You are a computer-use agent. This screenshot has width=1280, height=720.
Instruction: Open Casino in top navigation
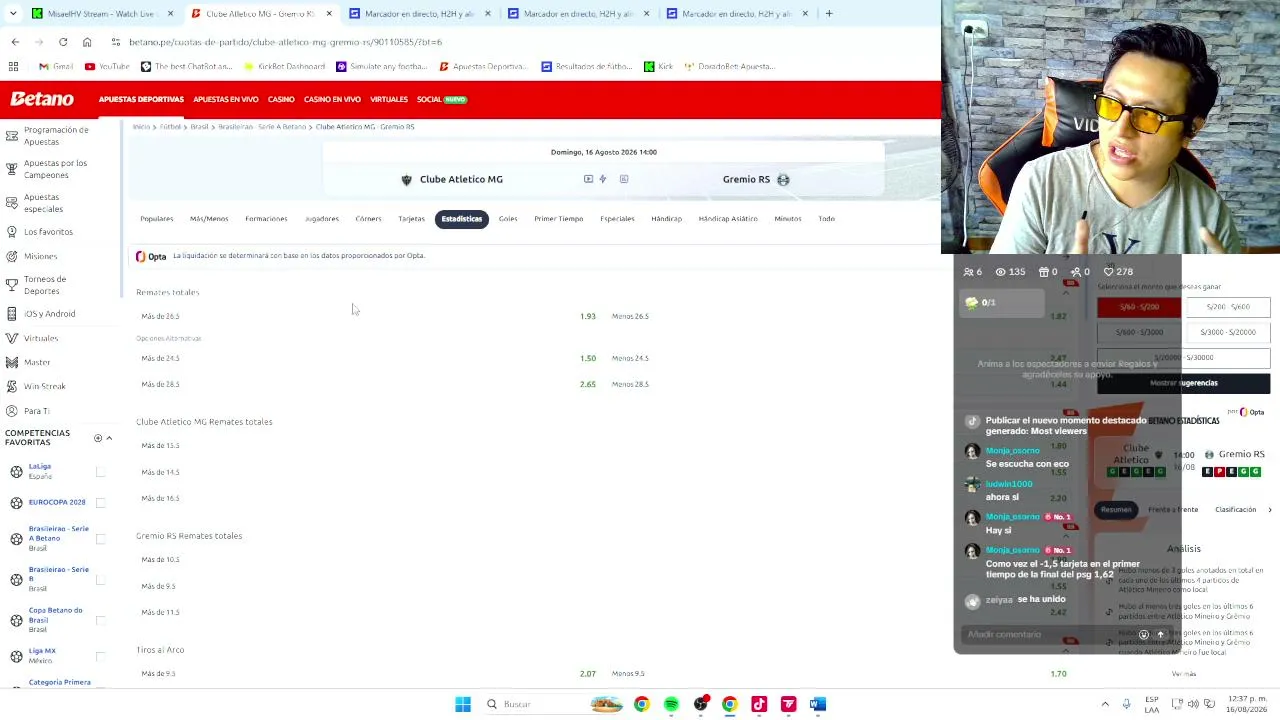pyautogui.click(x=281, y=100)
